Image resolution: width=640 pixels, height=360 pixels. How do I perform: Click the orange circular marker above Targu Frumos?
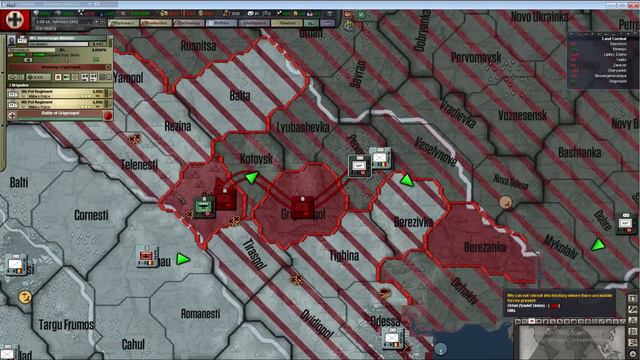click(25, 297)
